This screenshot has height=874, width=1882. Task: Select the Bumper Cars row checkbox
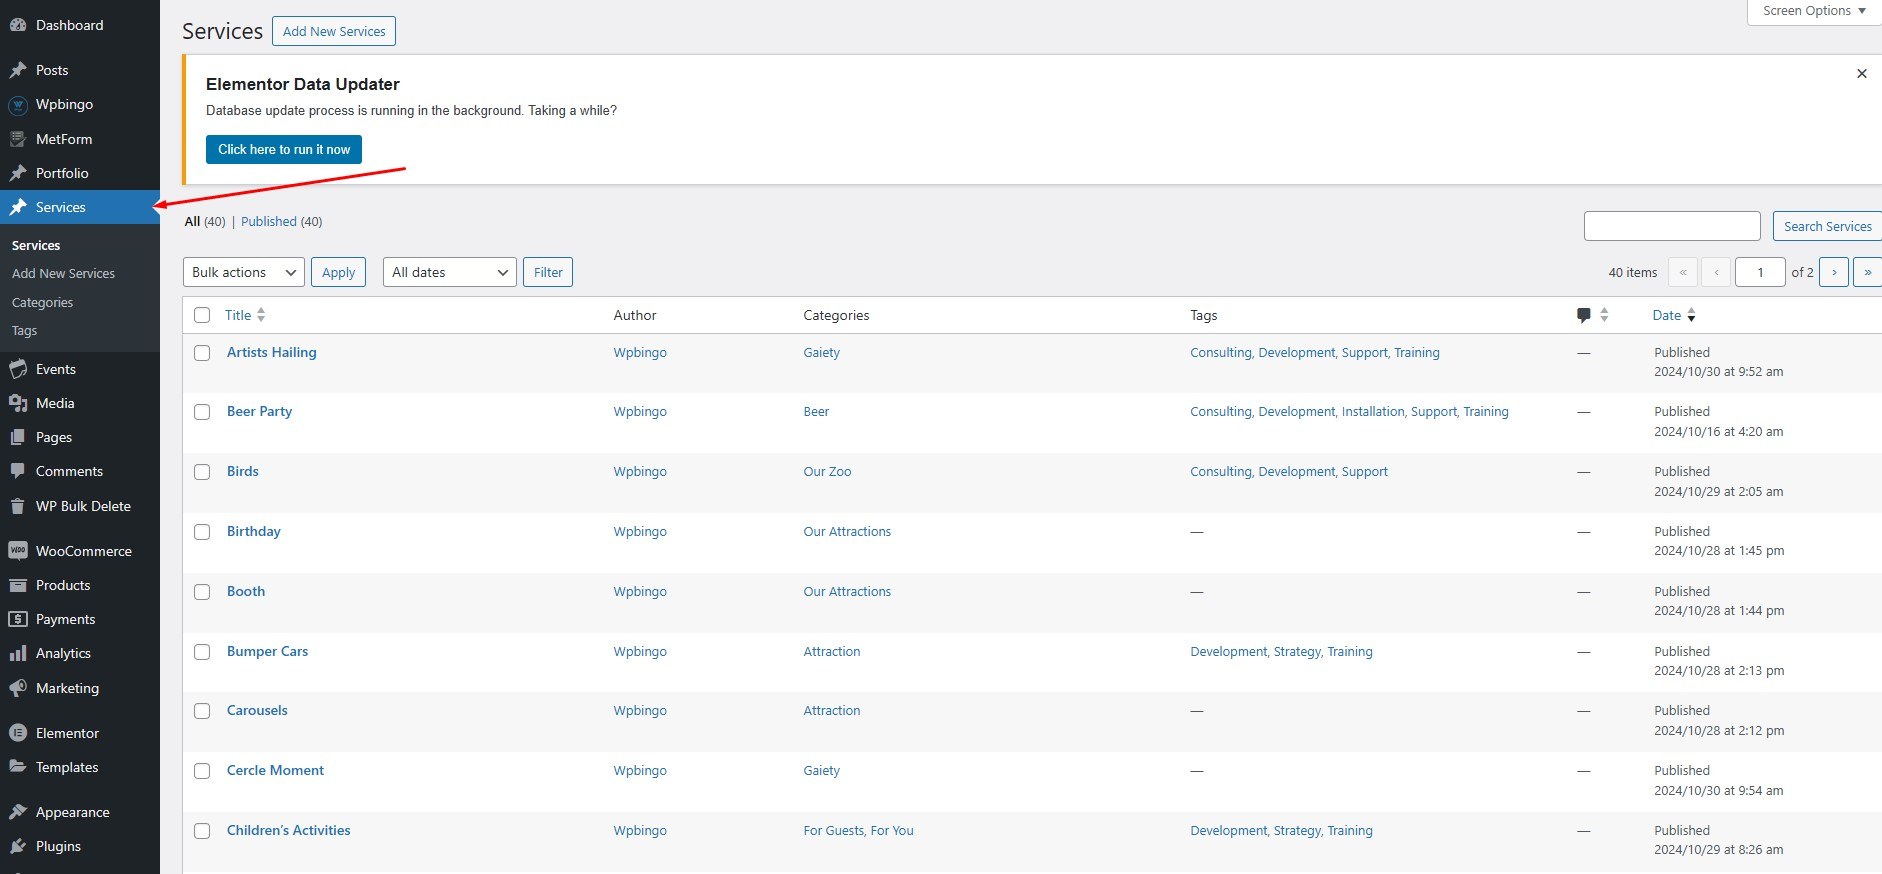coord(202,652)
